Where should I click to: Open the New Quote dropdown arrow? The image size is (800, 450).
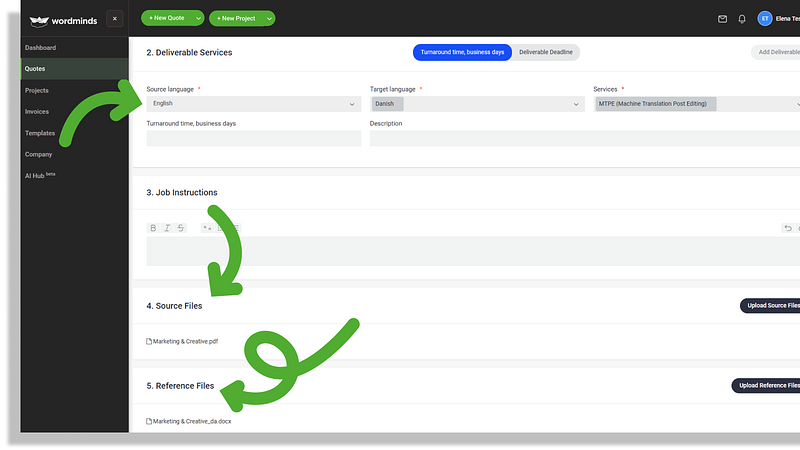[x=198, y=18]
